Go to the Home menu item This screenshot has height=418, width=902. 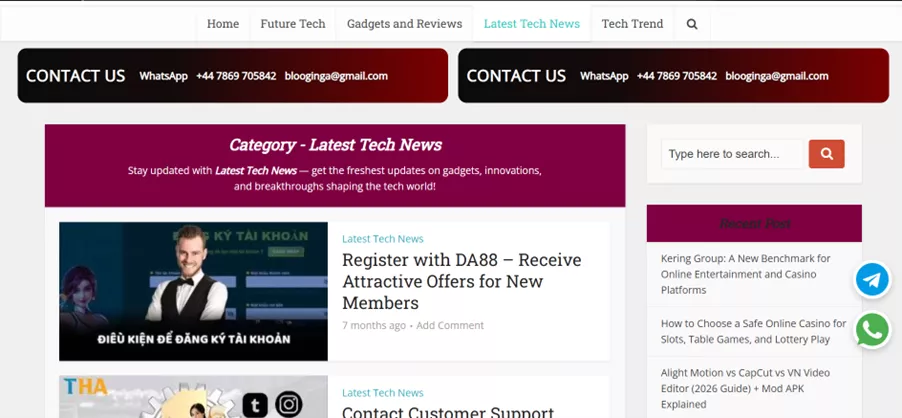(223, 24)
